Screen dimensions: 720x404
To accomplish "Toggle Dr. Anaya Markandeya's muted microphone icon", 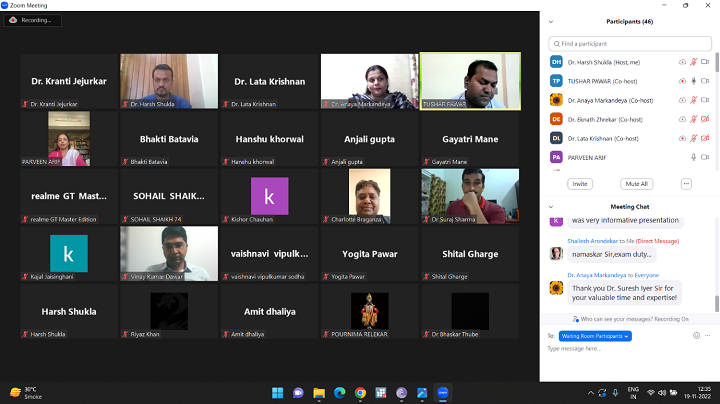I will (x=693, y=100).
